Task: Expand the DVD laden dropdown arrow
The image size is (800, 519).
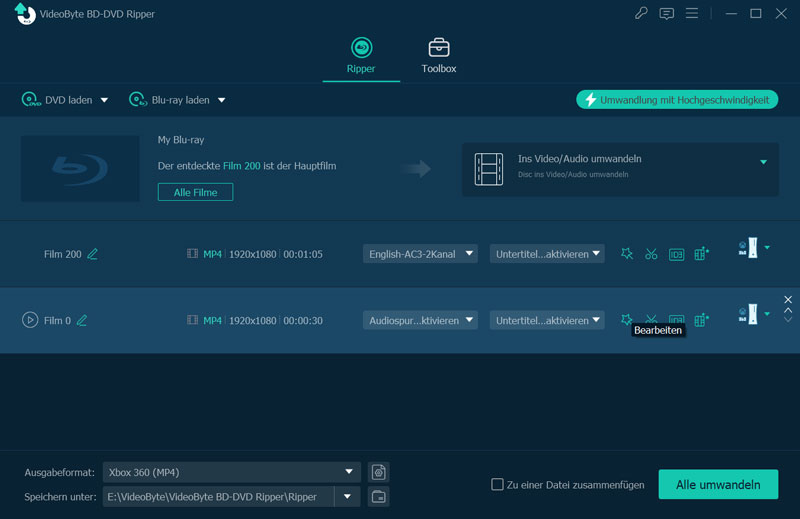Action: [x=104, y=100]
